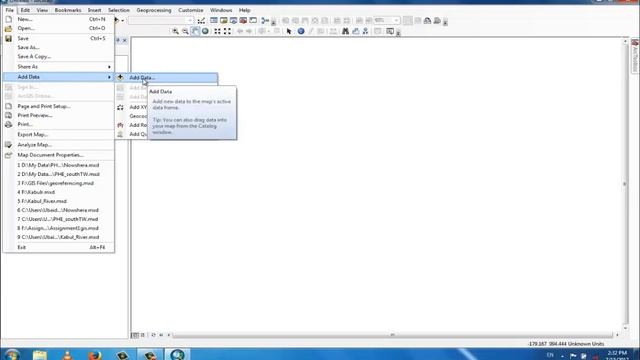
Task: Open the Python window icon
Action: (253, 20)
